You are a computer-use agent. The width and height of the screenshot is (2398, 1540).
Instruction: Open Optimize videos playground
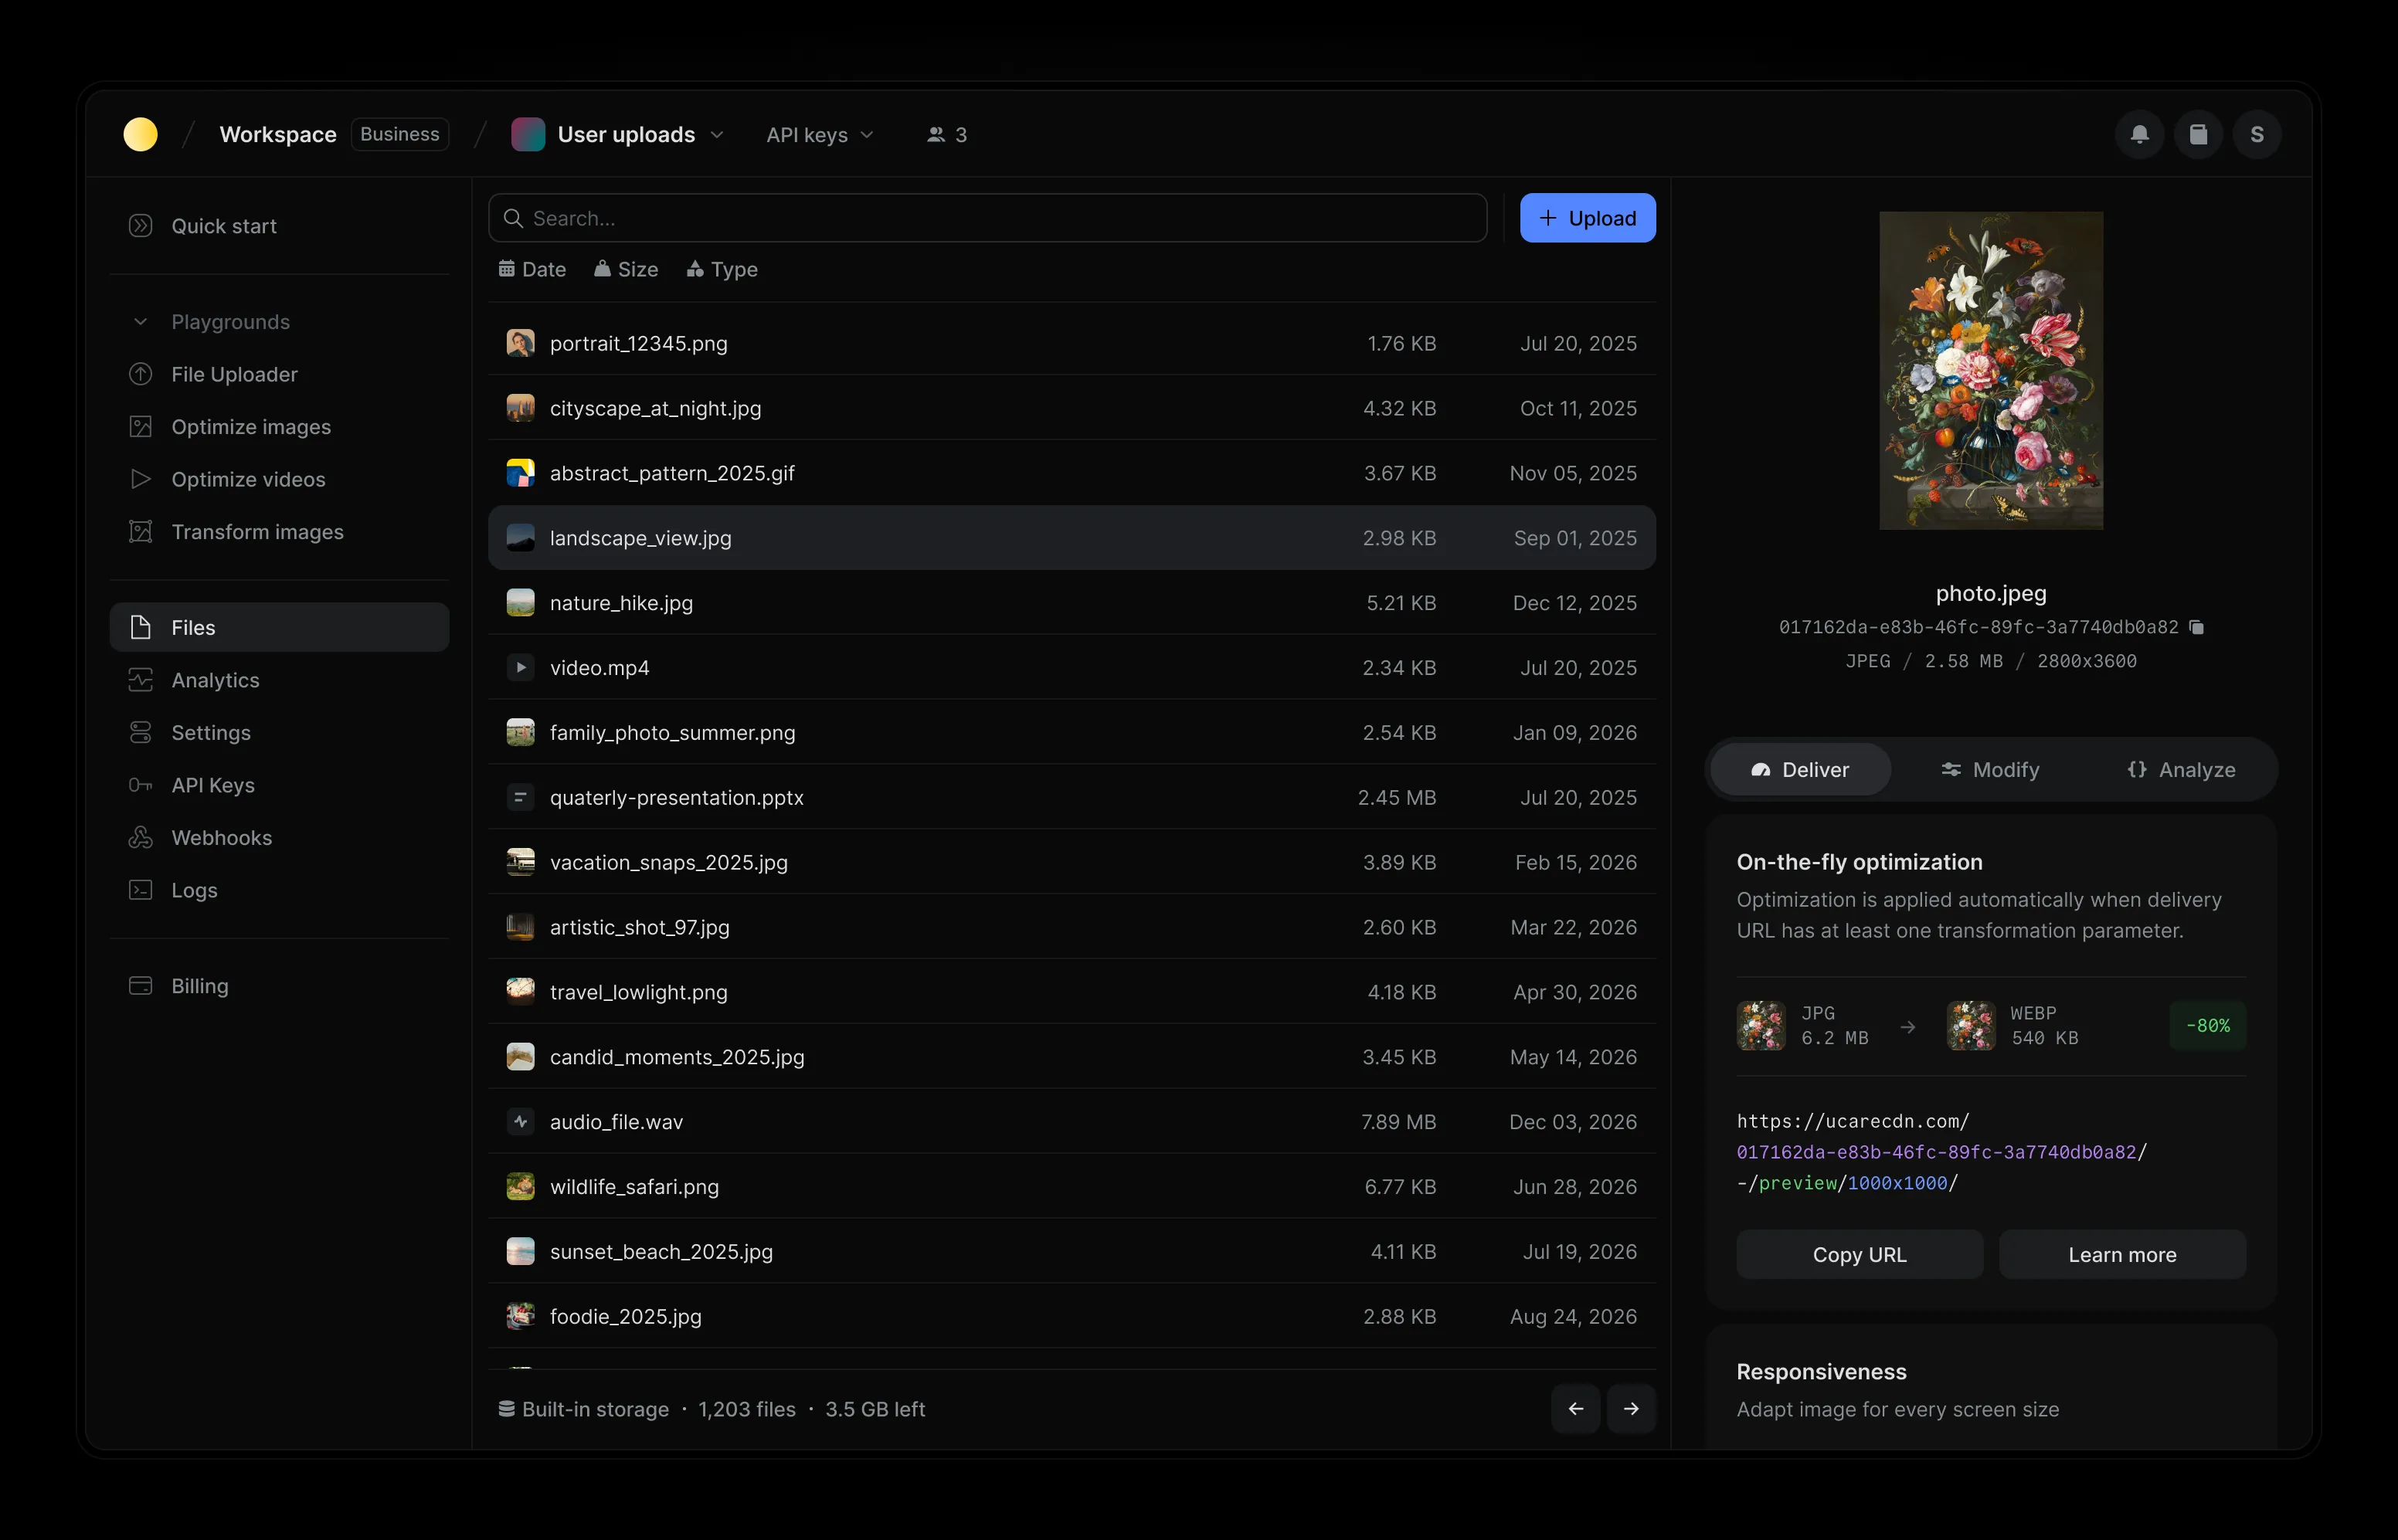pos(279,479)
